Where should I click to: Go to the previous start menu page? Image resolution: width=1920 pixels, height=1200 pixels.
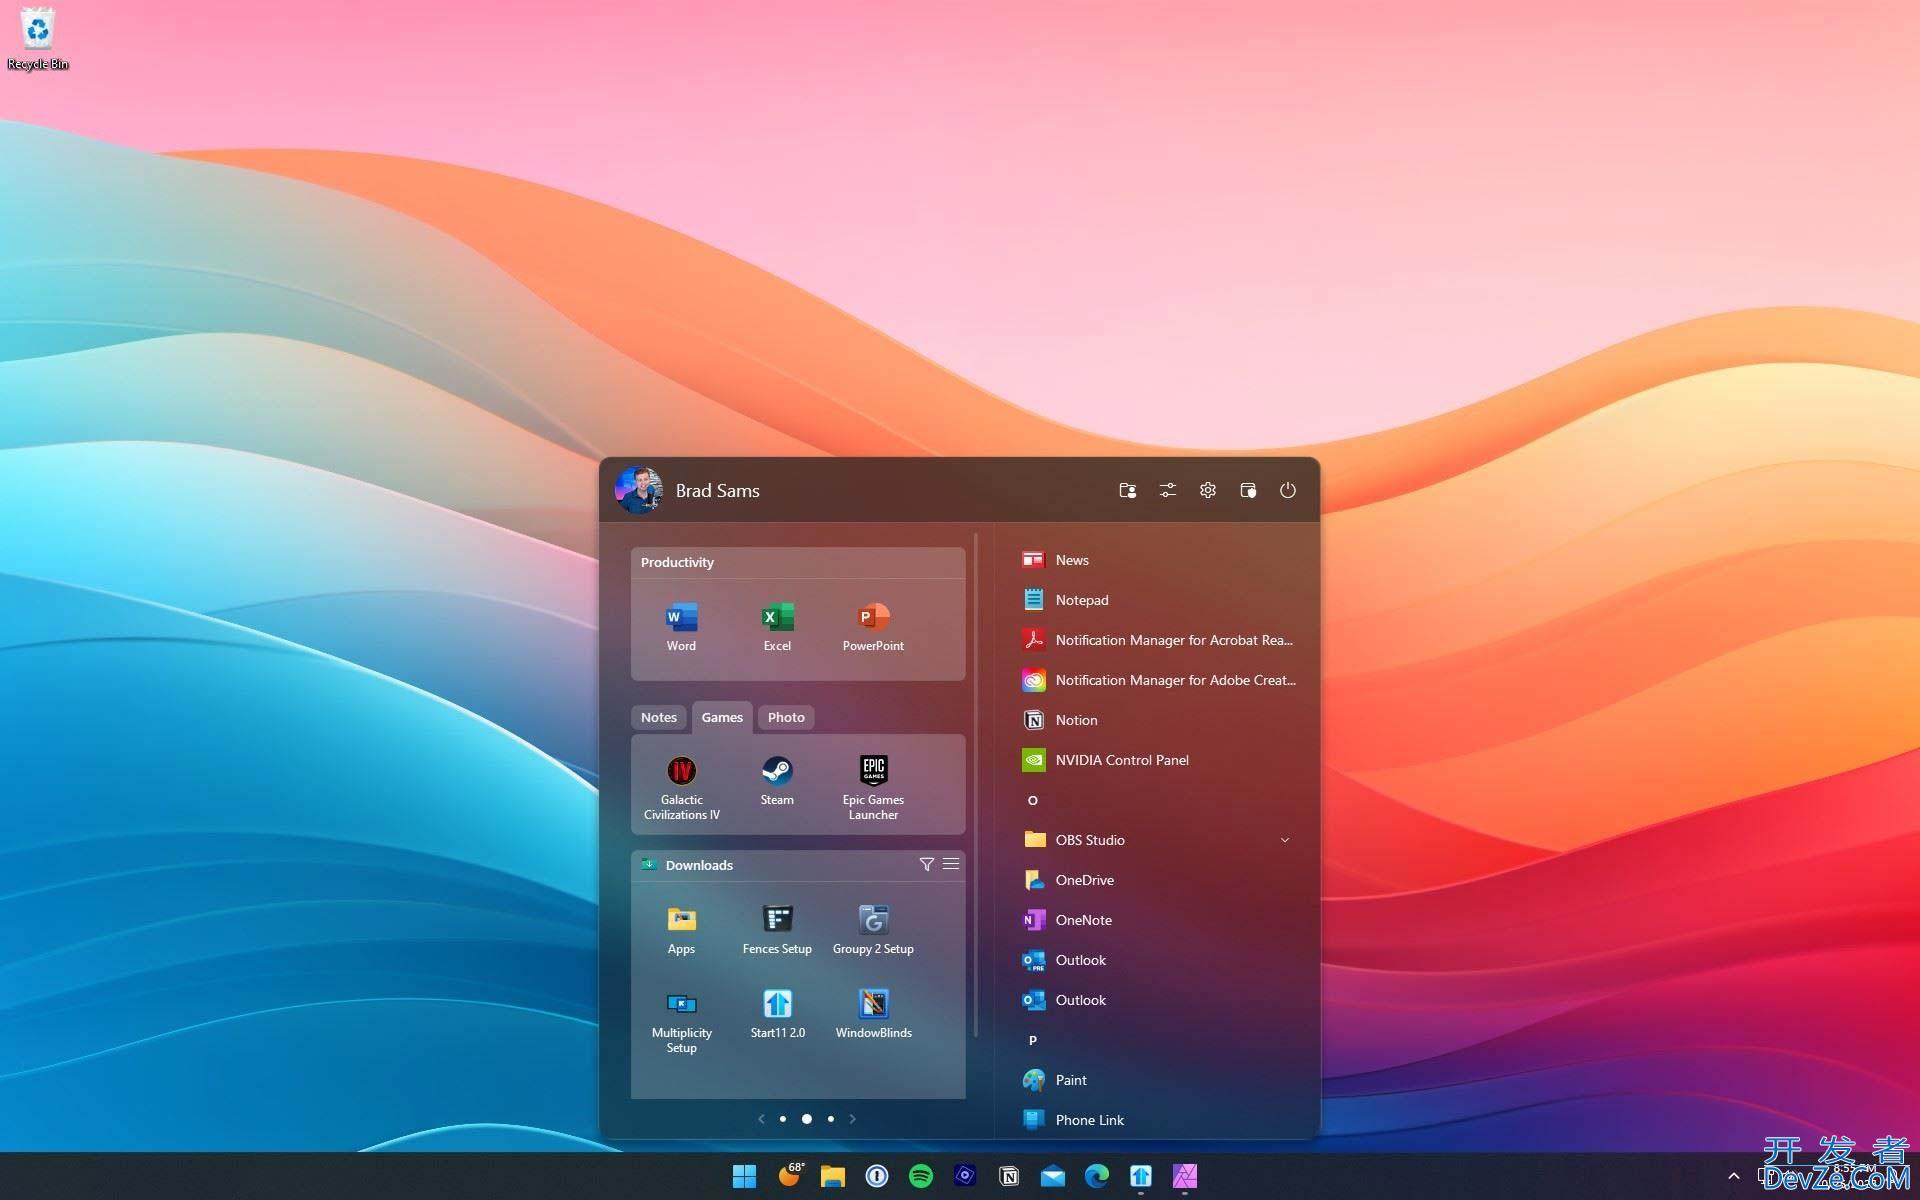pos(762,1119)
